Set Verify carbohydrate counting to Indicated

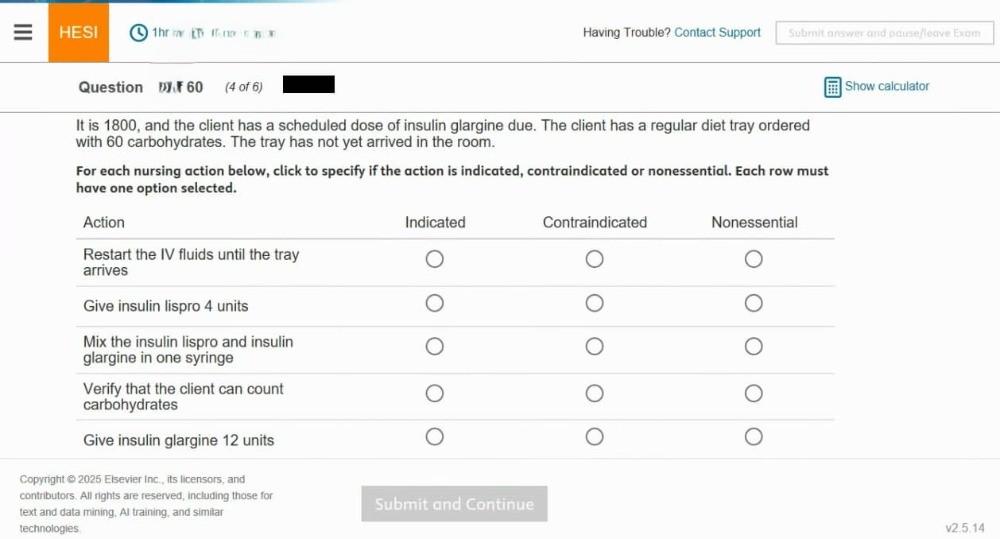434,393
